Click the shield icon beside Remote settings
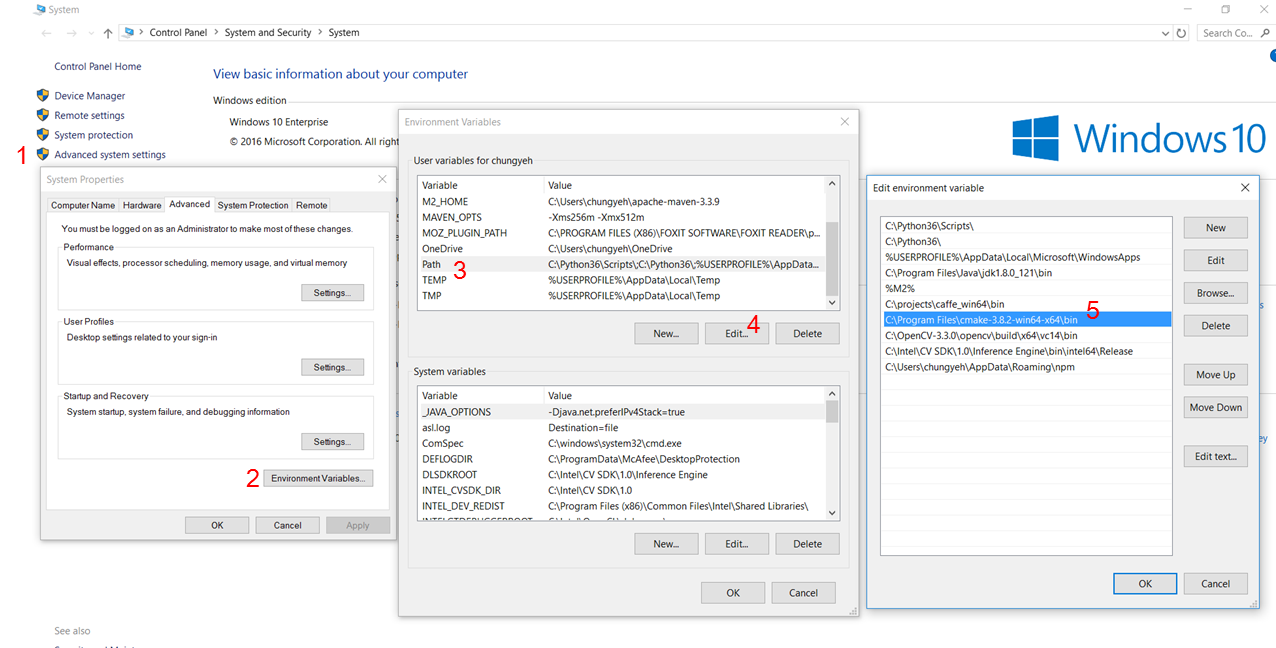The width and height of the screenshot is (1276, 648). point(43,115)
